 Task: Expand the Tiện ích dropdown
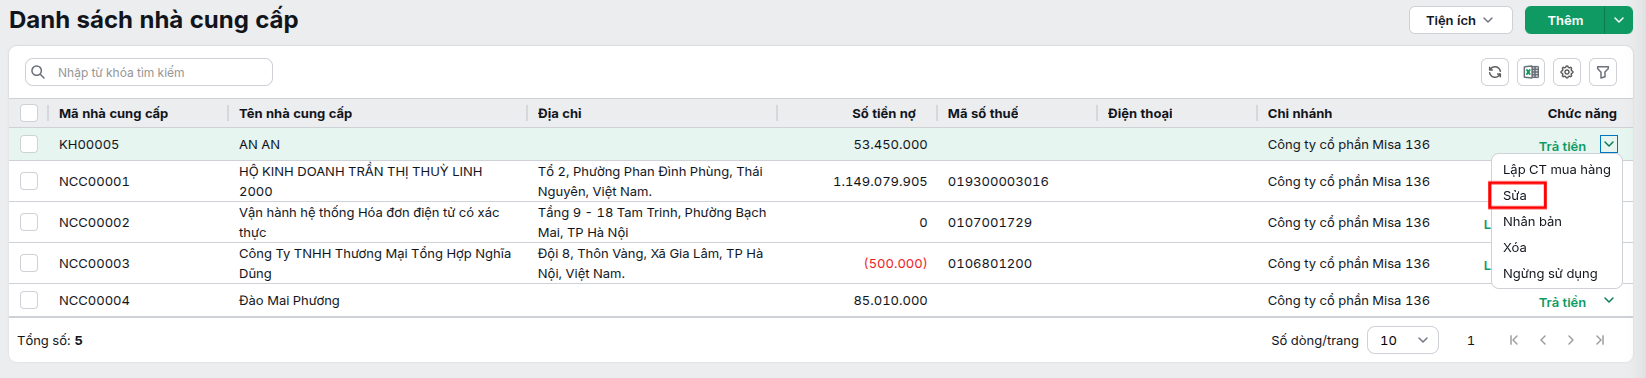click(x=1460, y=20)
